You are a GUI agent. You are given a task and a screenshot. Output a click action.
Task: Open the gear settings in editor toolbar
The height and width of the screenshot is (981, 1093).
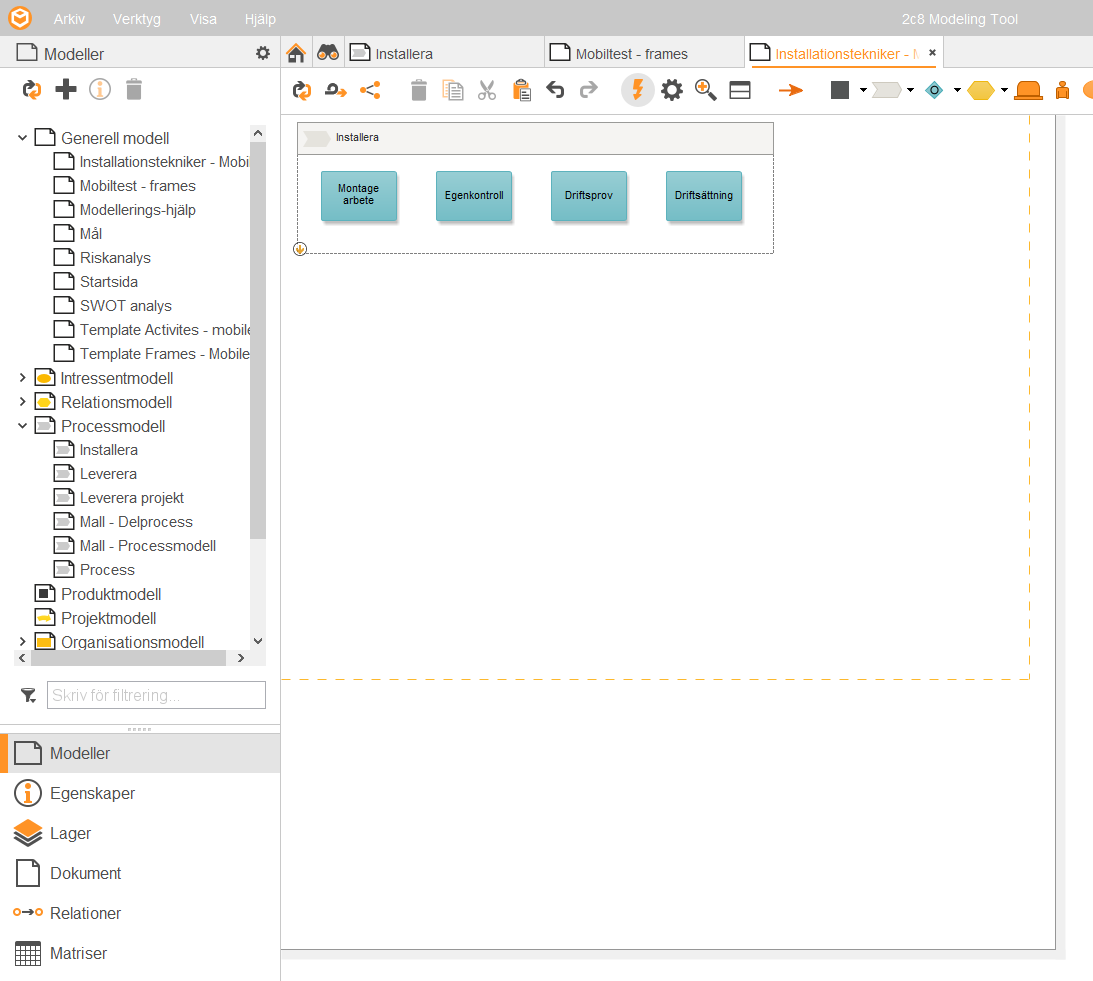(x=672, y=90)
